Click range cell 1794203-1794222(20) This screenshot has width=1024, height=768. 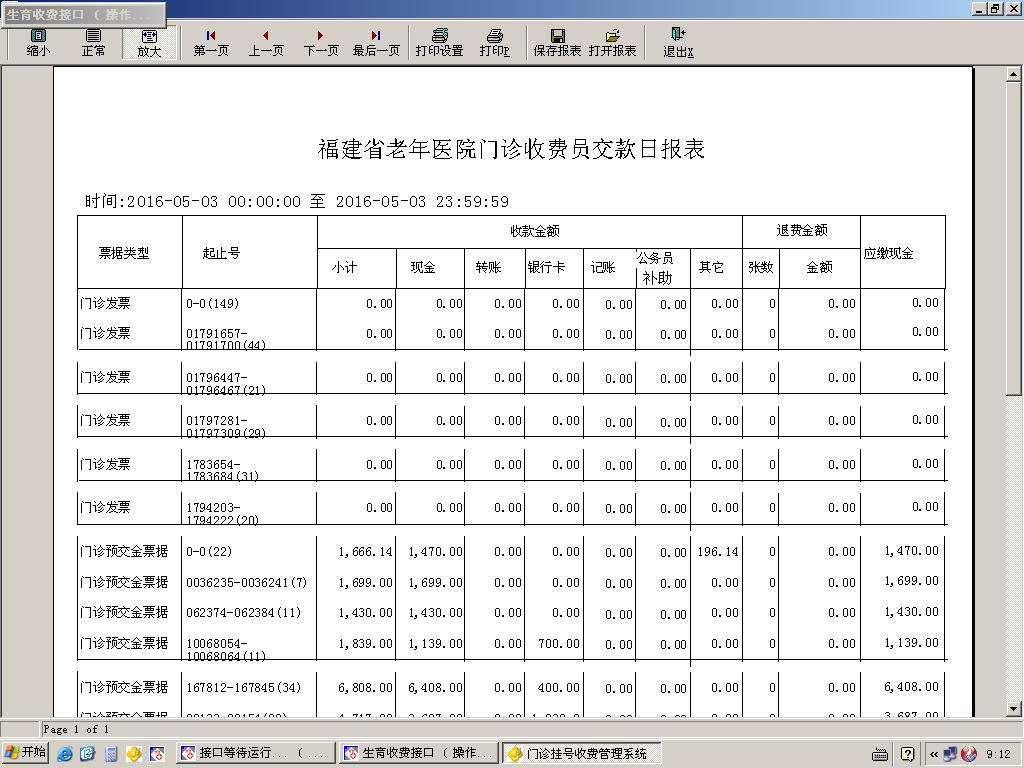[x=223, y=513]
